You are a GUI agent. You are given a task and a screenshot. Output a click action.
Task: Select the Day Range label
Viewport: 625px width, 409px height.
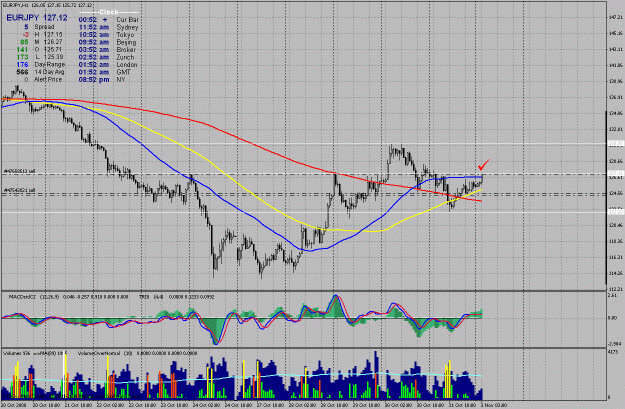(49, 65)
